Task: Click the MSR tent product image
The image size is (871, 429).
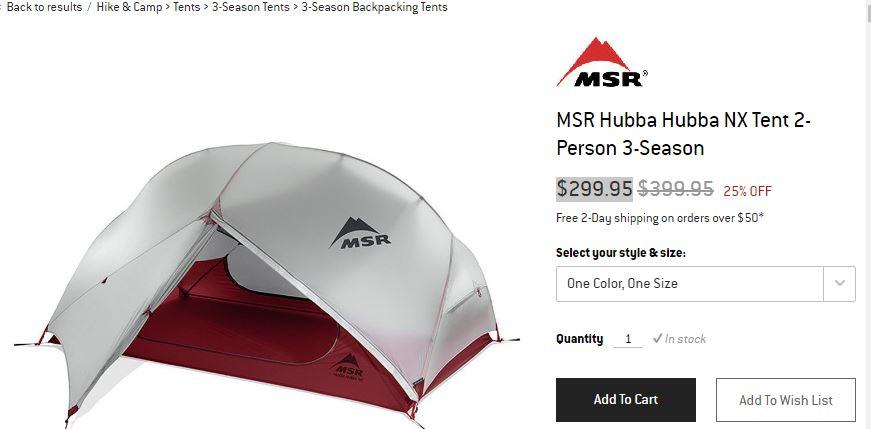Action: [x=267, y=283]
